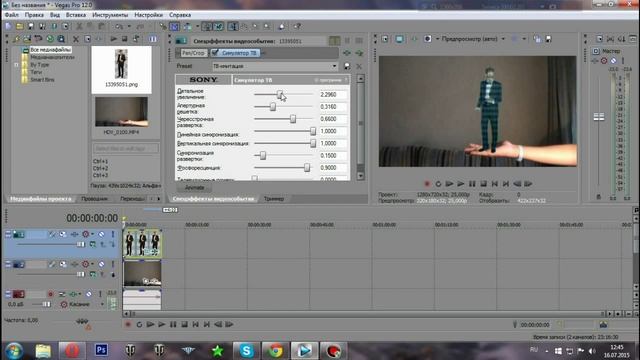This screenshot has height=360, width=640.
Task: Toggle the Симулятор ТВ effect checkbox
Action: (x=215, y=53)
